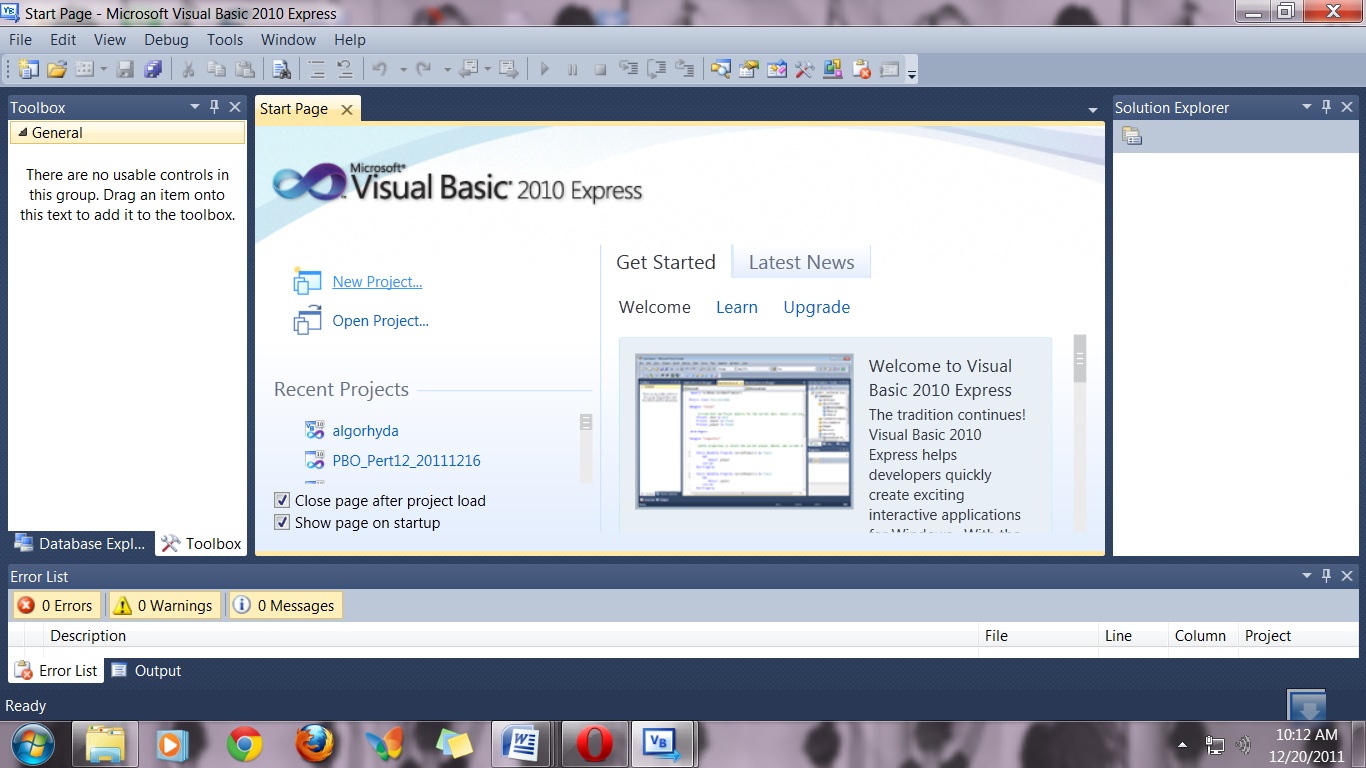Open the Tools menu
The height and width of the screenshot is (768, 1366).
point(225,40)
